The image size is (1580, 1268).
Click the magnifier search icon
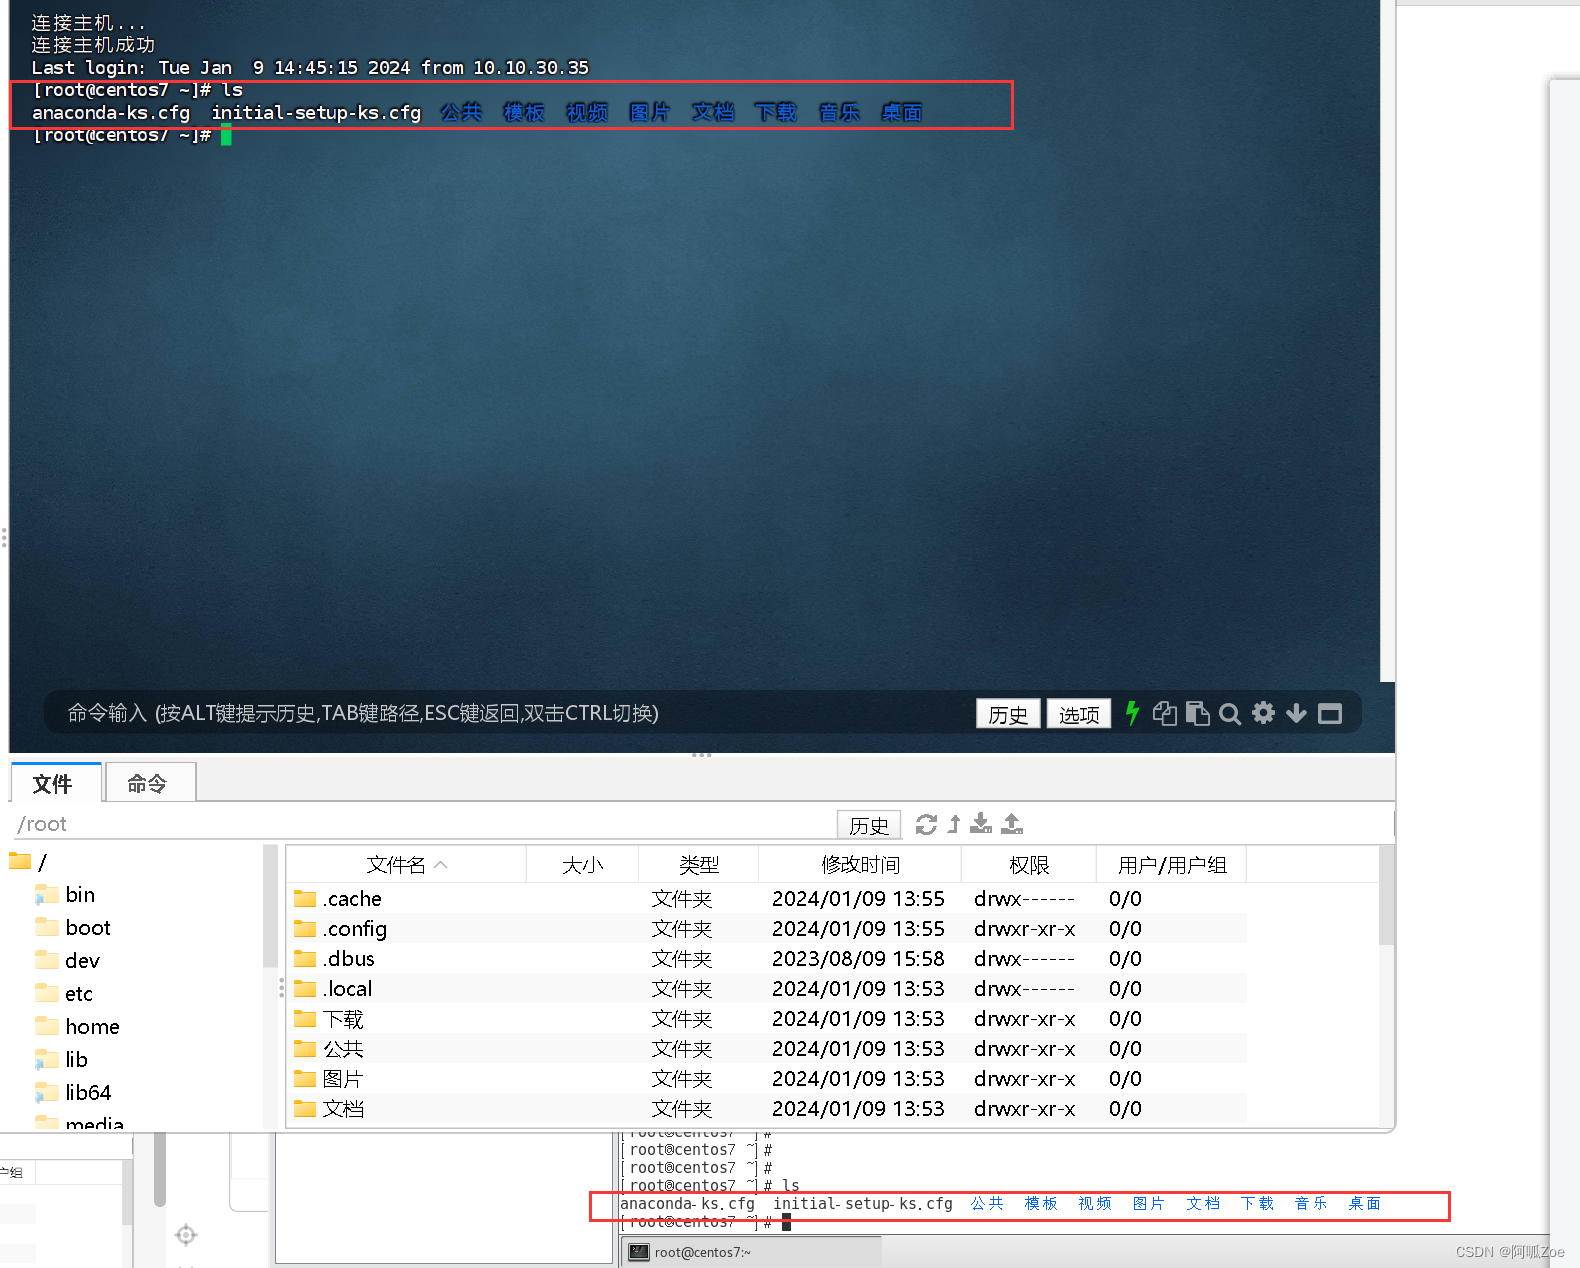(x=1230, y=714)
